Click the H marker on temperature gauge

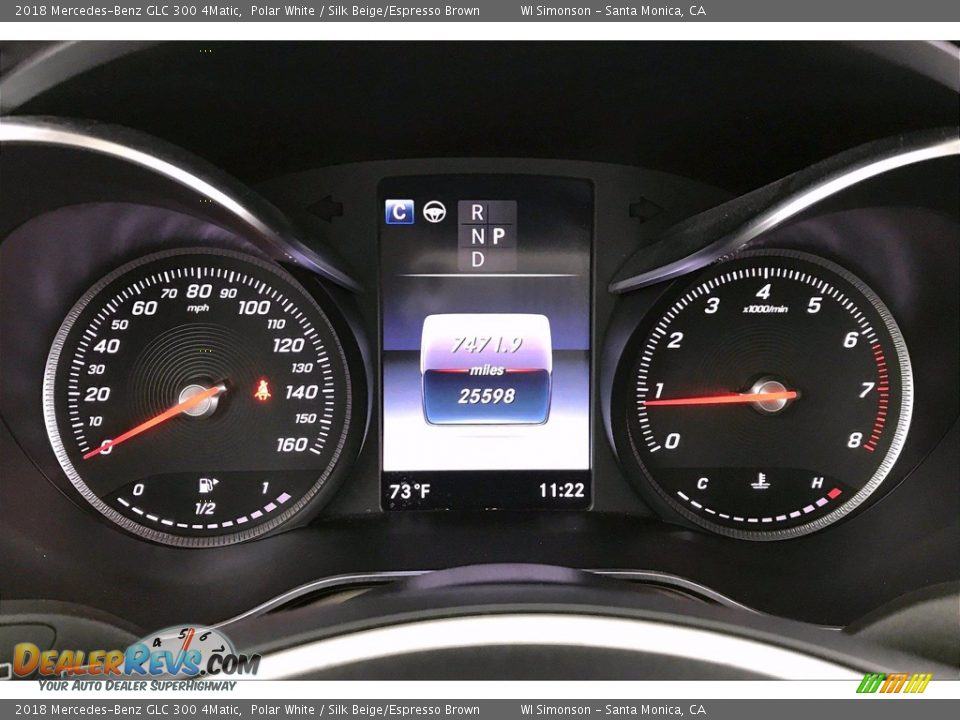(817, 483)
